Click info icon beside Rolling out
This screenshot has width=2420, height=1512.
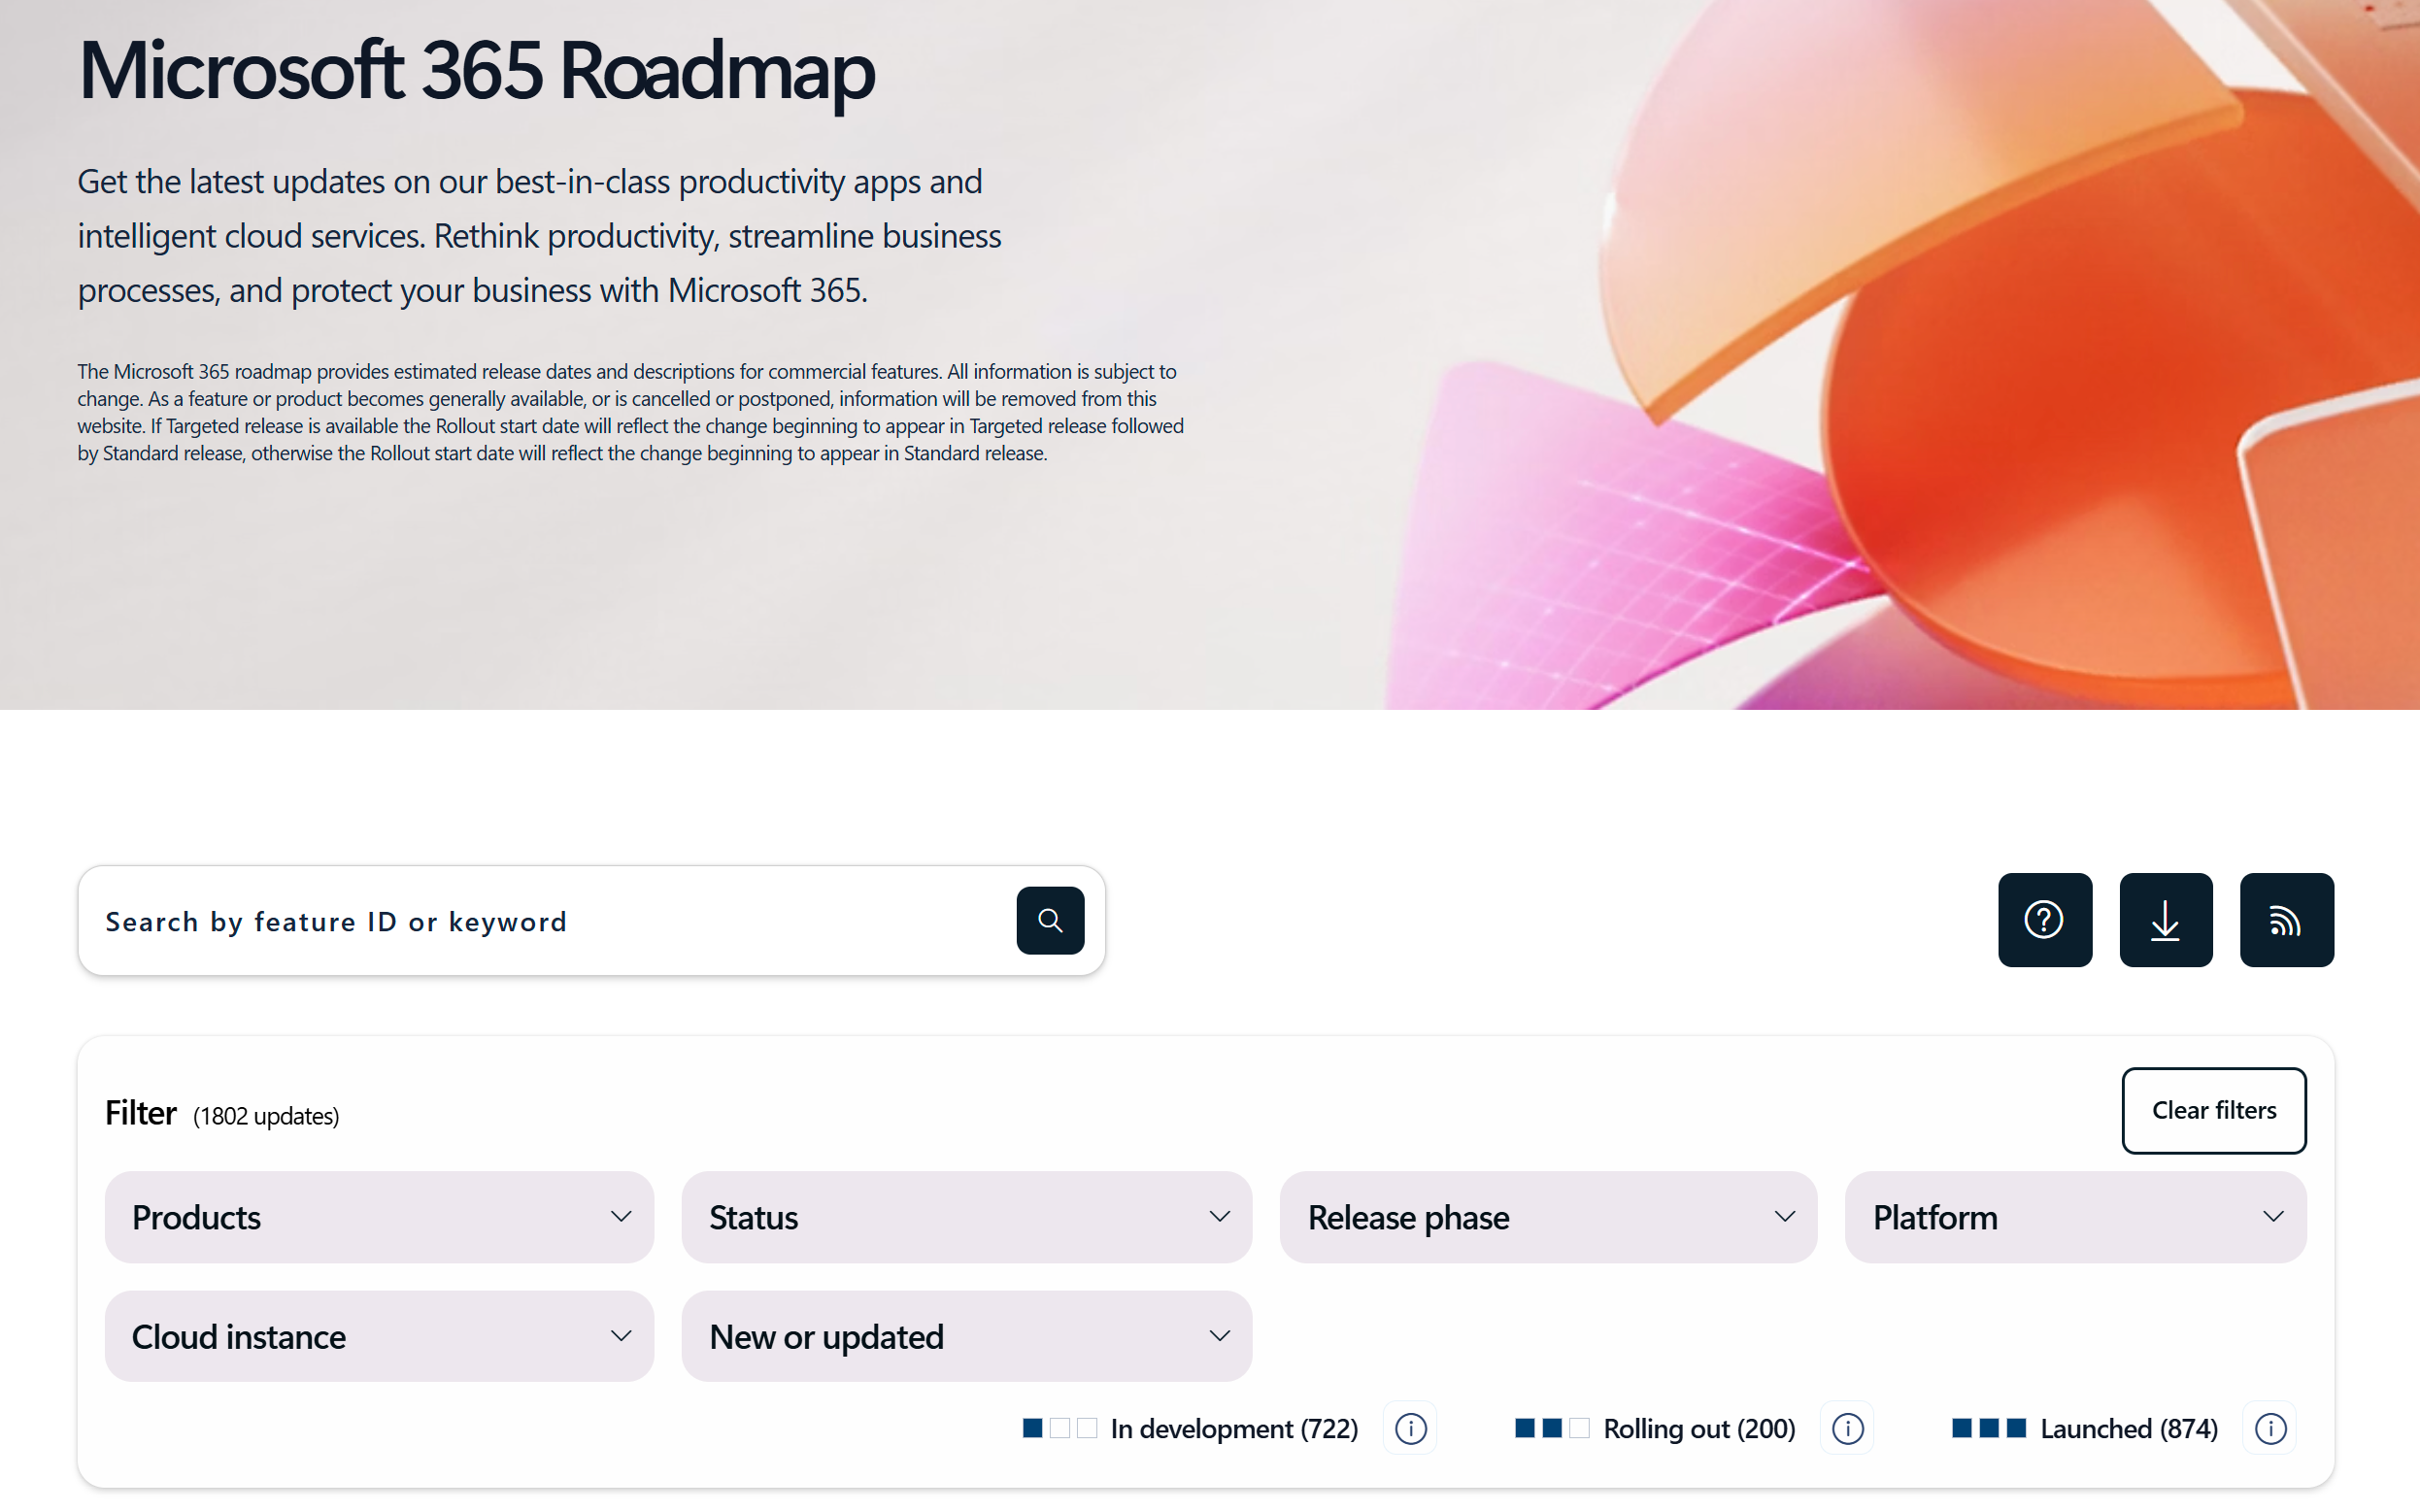[1847, 1428]
